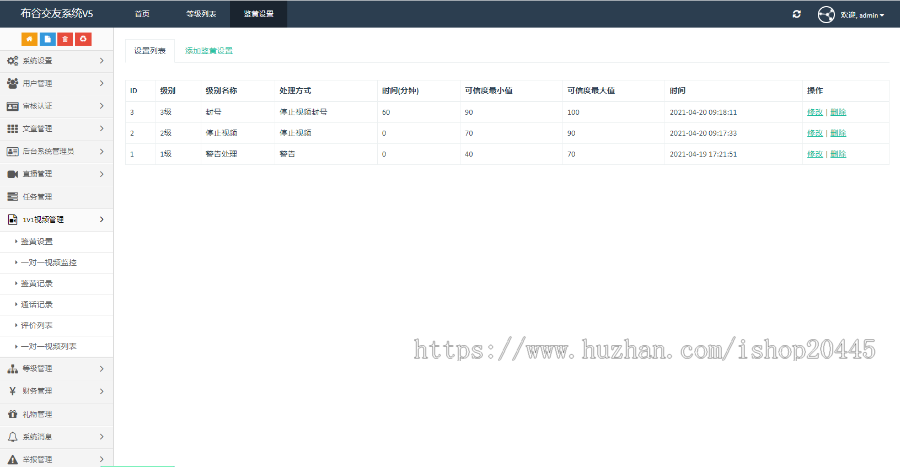
Task: Click 修改 link for the 2级 row
Action: point(815,133)
